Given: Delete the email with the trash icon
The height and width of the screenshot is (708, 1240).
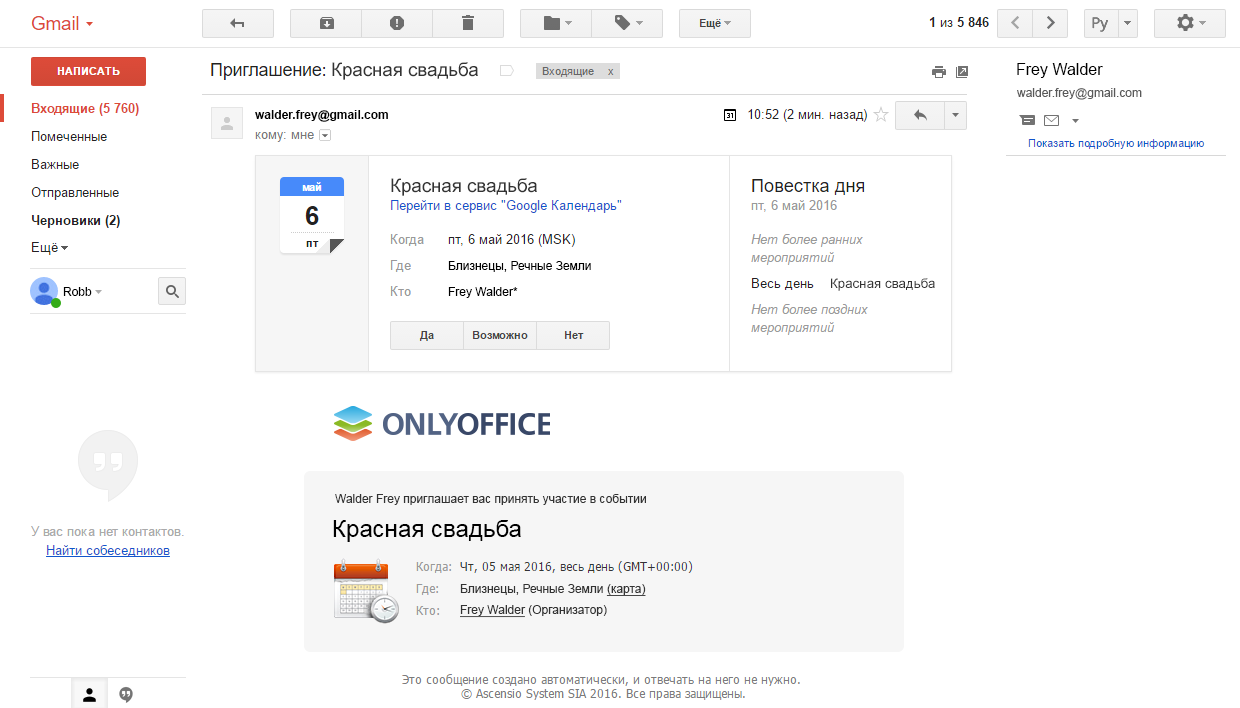Looking at the screenshot, I should pos(468,23).
